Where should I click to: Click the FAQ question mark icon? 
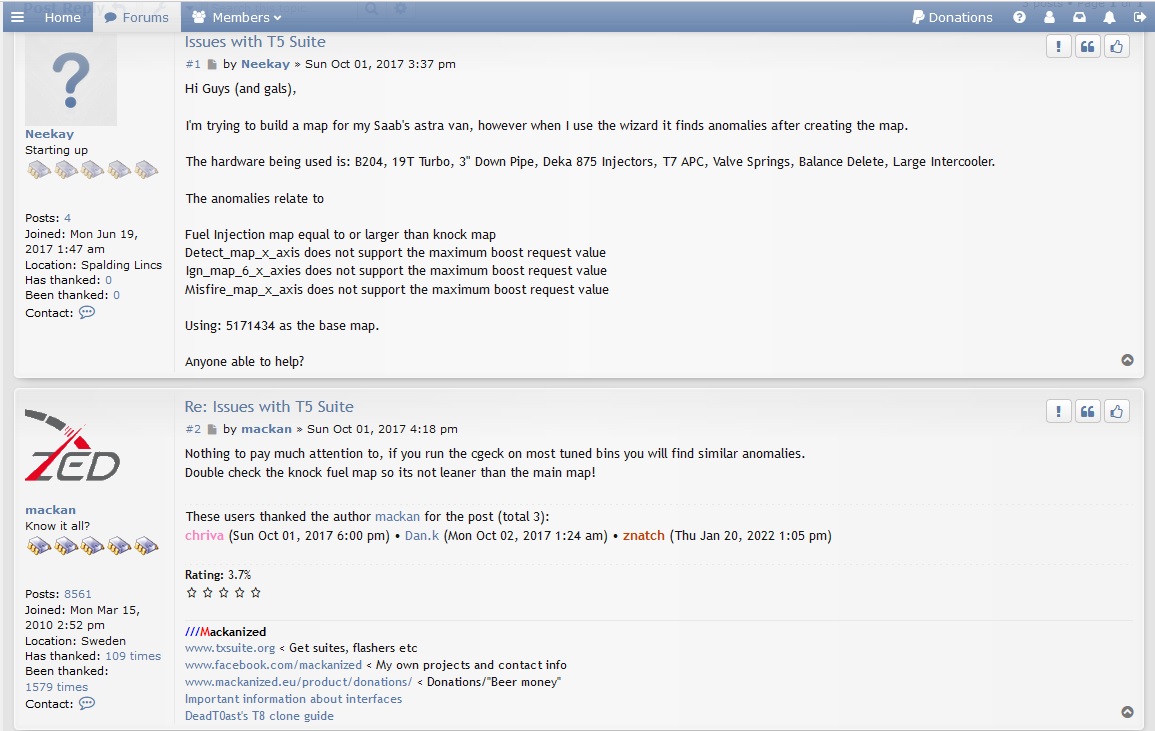pyautogui.click(x=1019, y=17)
